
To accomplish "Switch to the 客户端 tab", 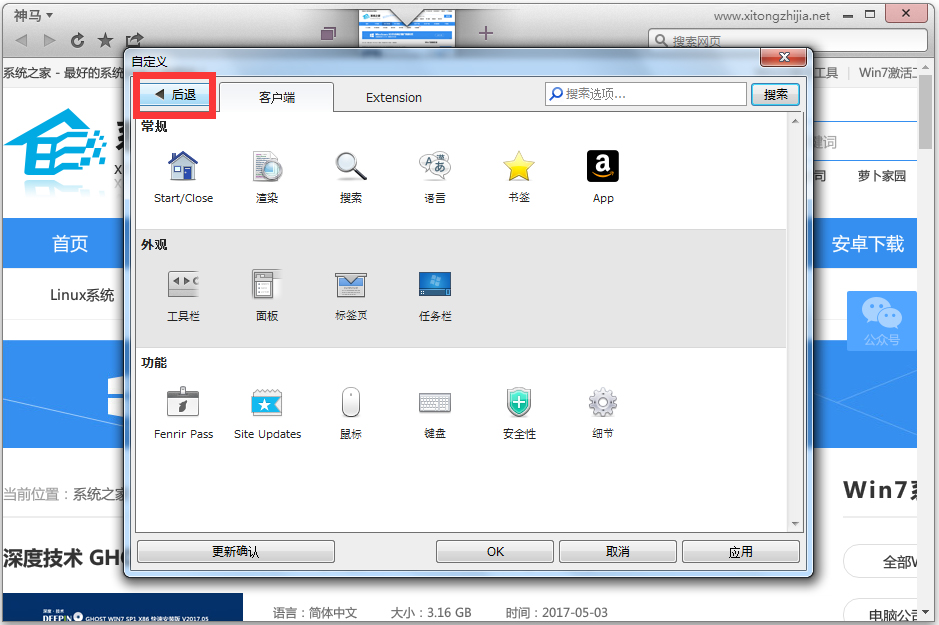I will click(277, 97).
